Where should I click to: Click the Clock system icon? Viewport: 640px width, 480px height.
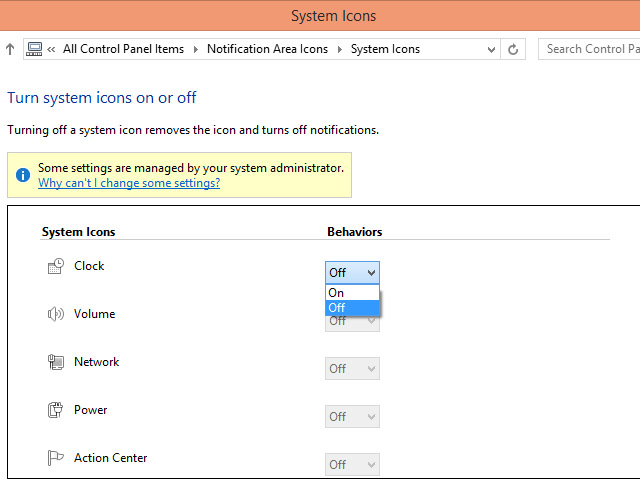click(x=56, y=266)
